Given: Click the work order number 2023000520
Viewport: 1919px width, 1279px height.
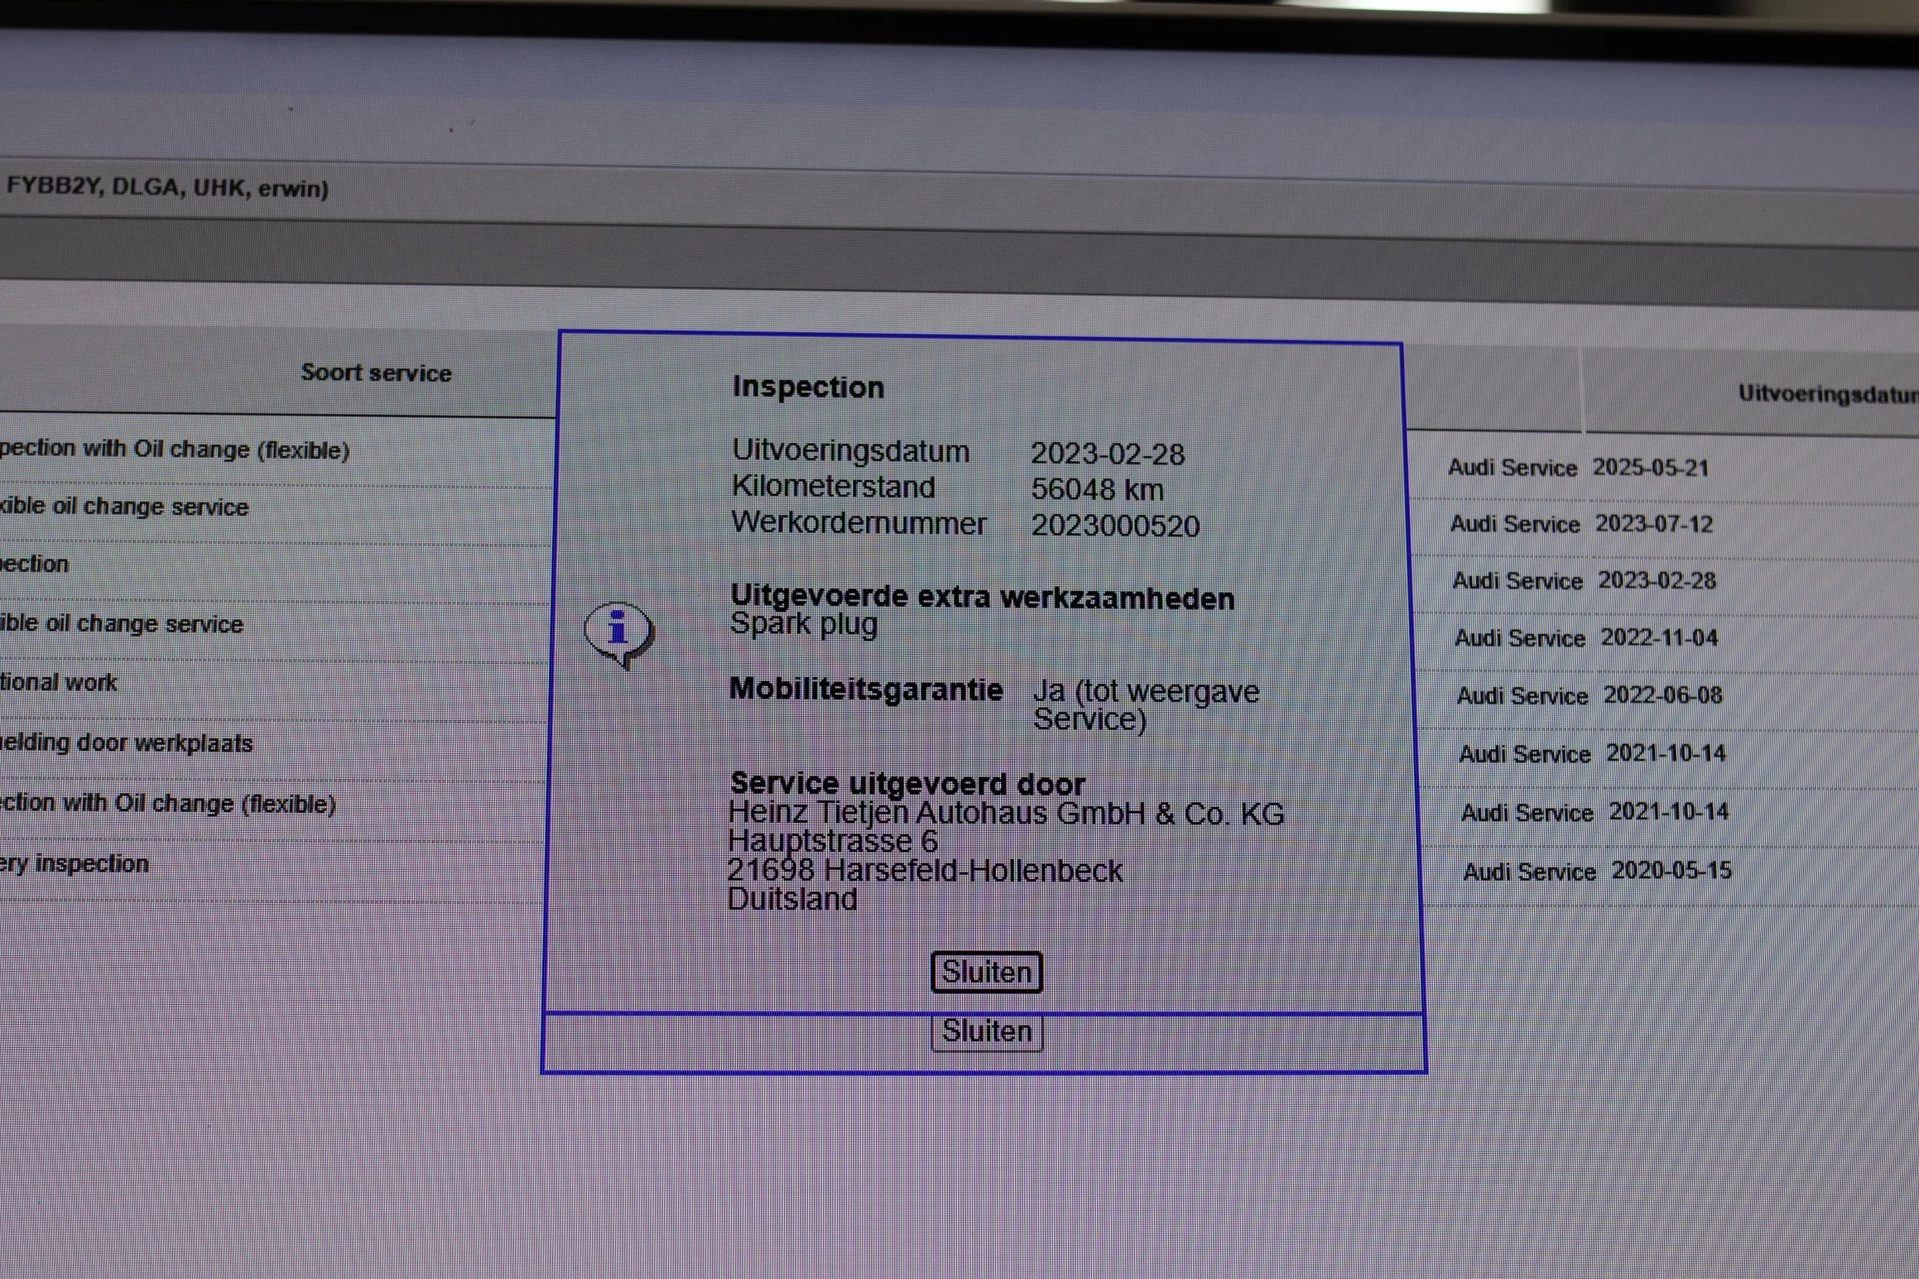Looking at the screenshot, I should click(x=1115, y=526).
